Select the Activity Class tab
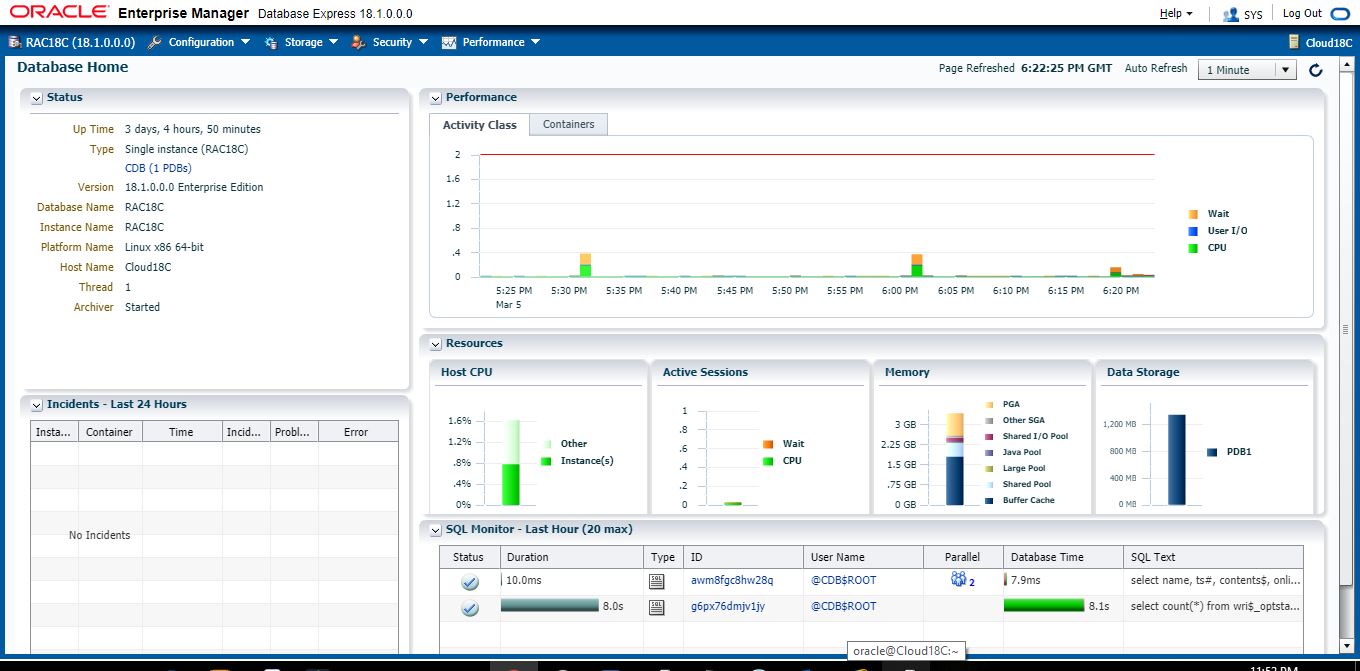The height and width of the screenshot is (671, 1360). tap(480, 125)
